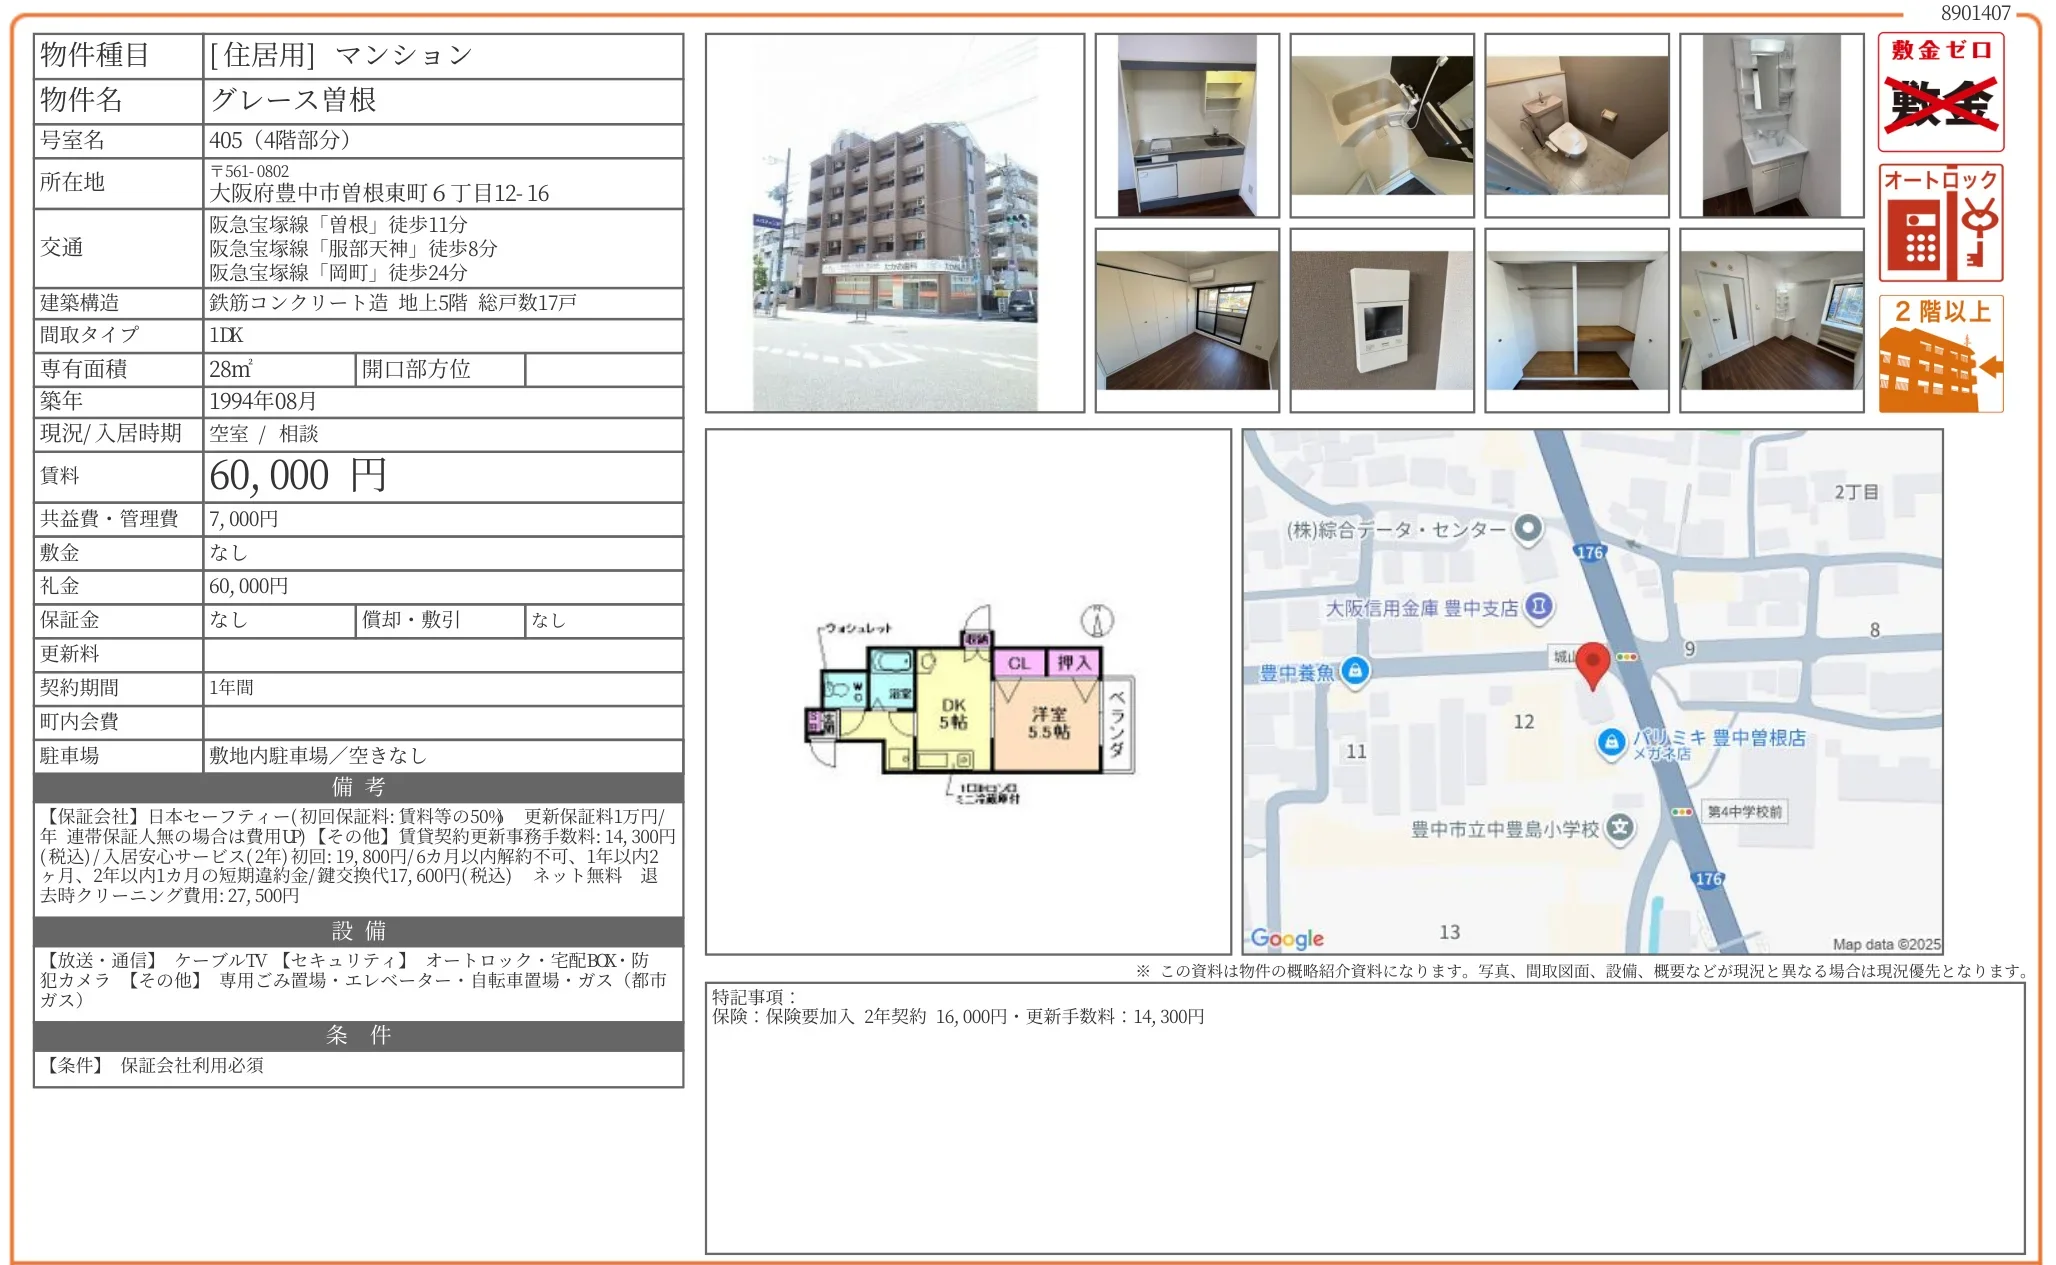2056x1265 pixels.
Task: Open the toilet photo thumbnail
Action: tap(1576, 125)
